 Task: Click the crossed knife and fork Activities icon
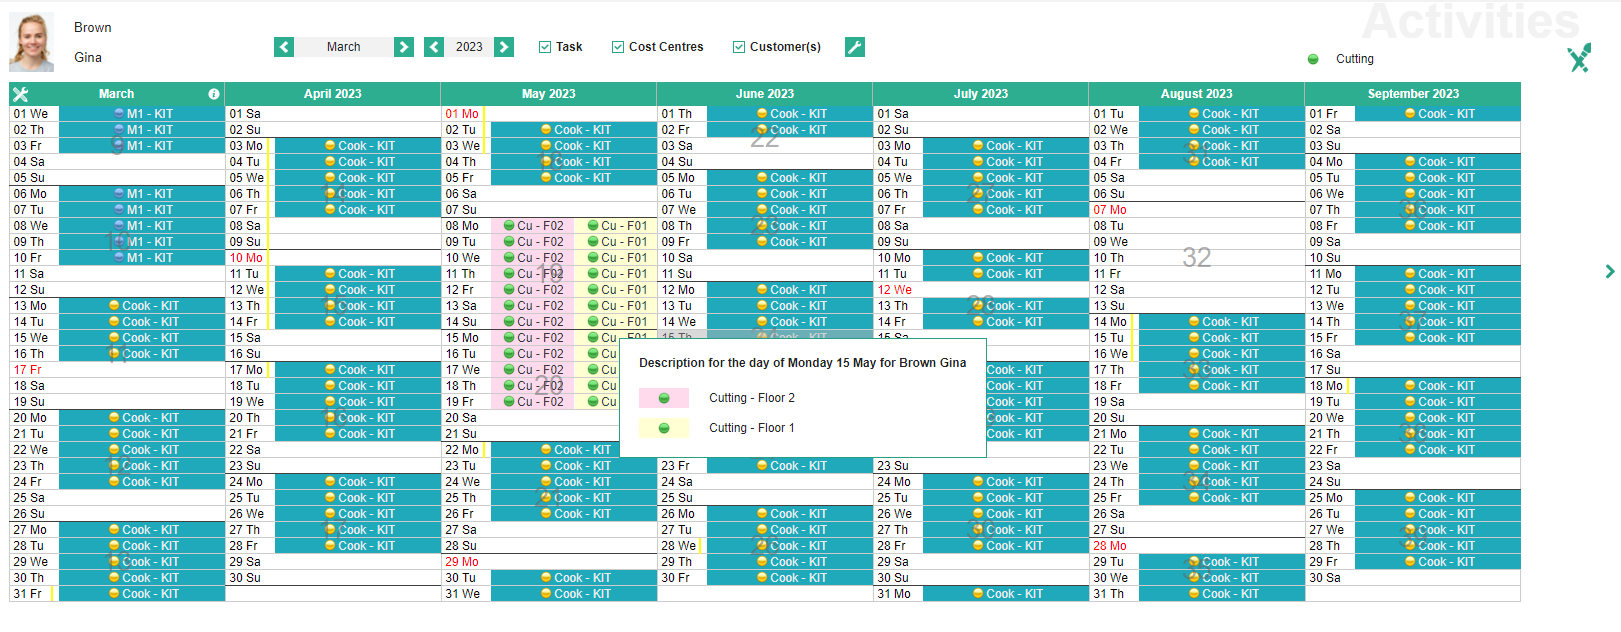[1580, 58]
